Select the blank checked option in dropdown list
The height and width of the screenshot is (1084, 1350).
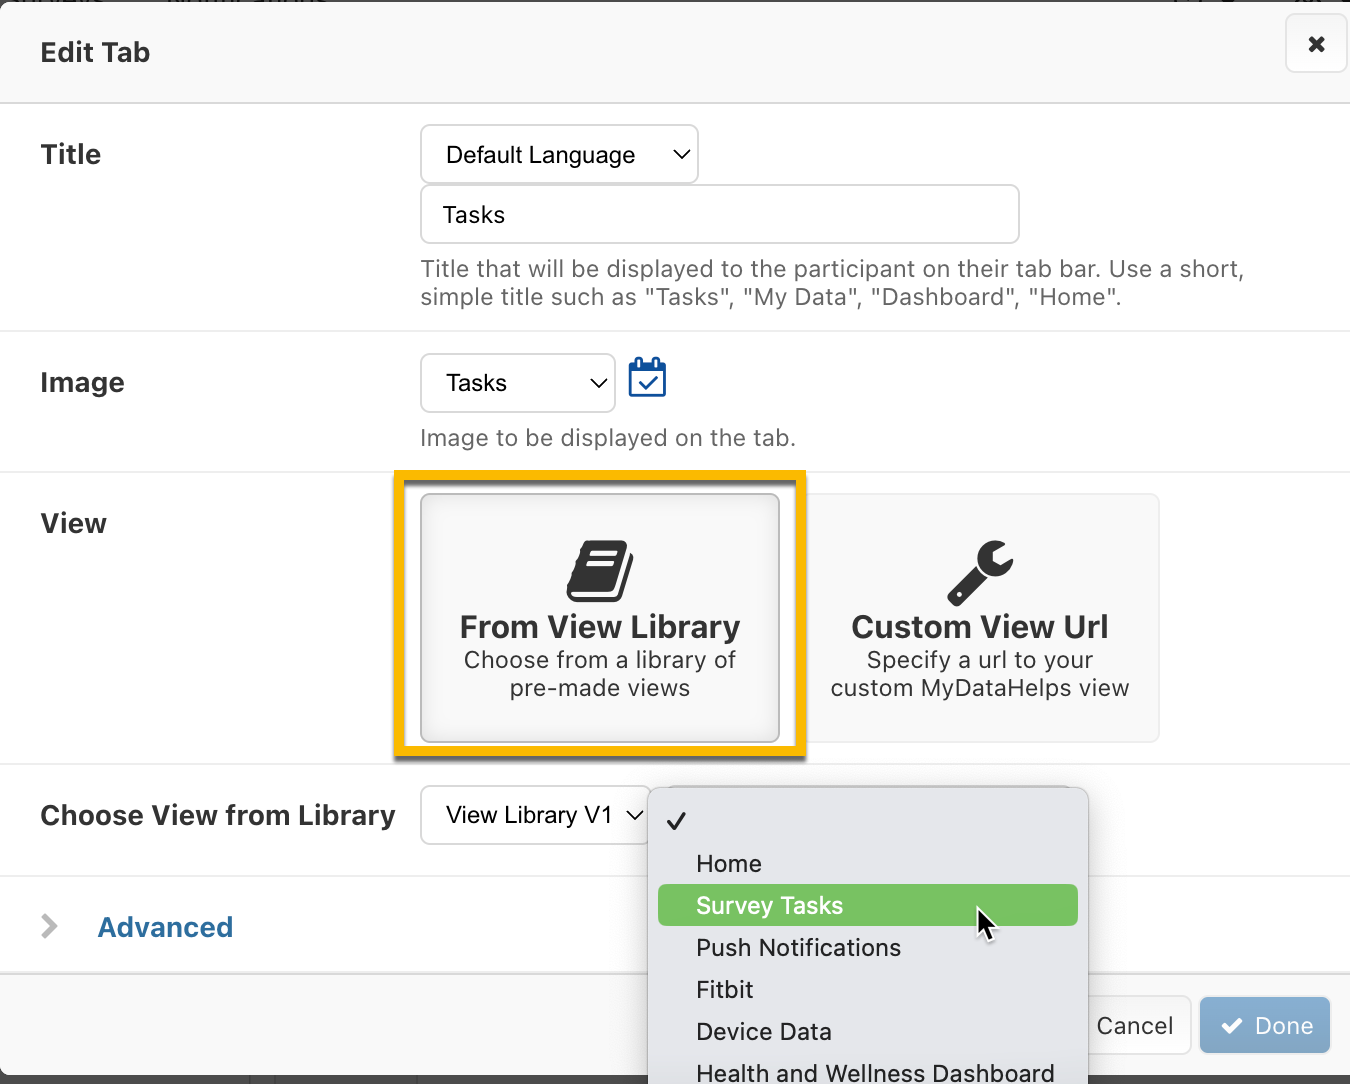[868, 821]
